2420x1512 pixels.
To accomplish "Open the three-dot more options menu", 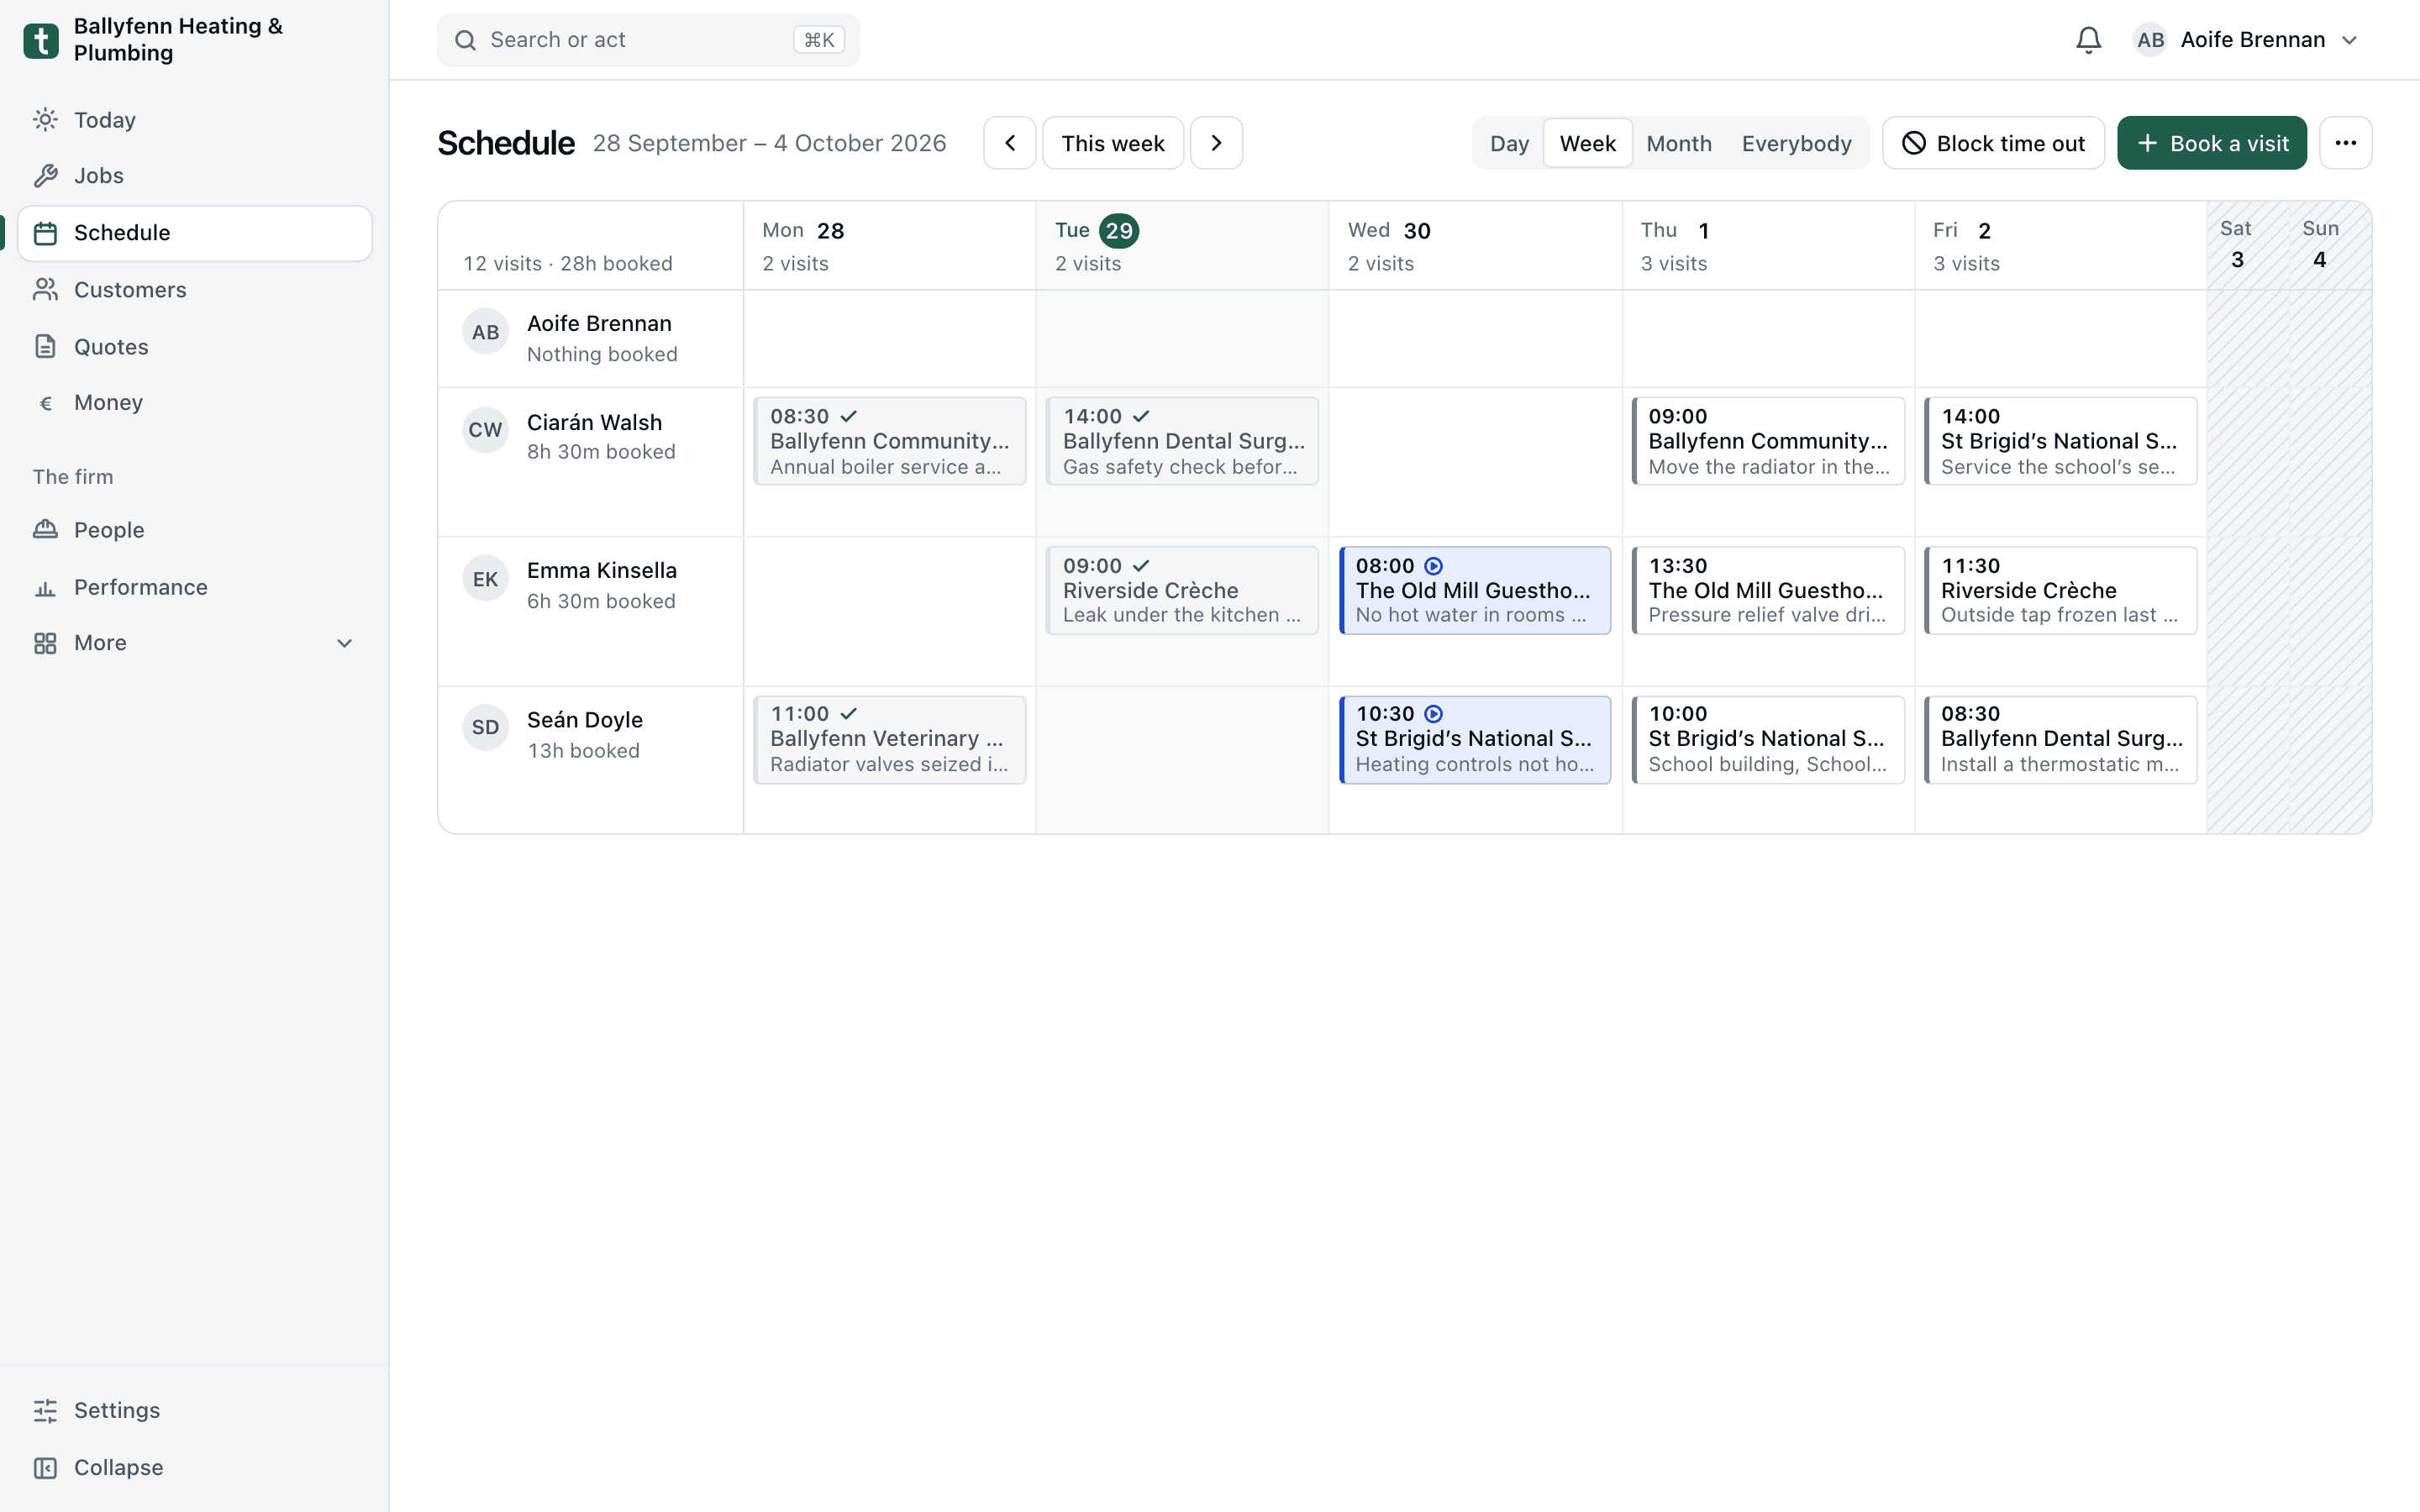I will 2345,143.
